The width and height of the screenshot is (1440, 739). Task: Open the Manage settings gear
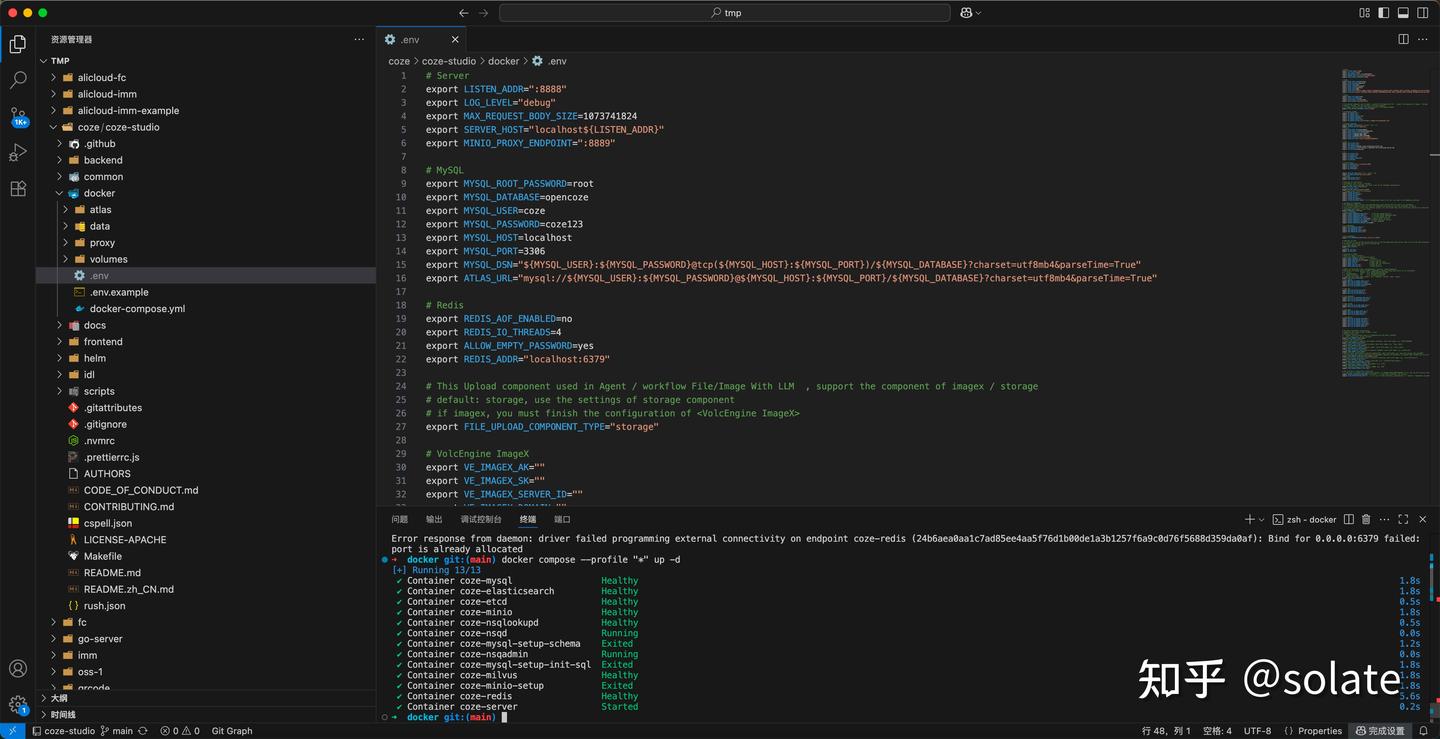(18, 704)
